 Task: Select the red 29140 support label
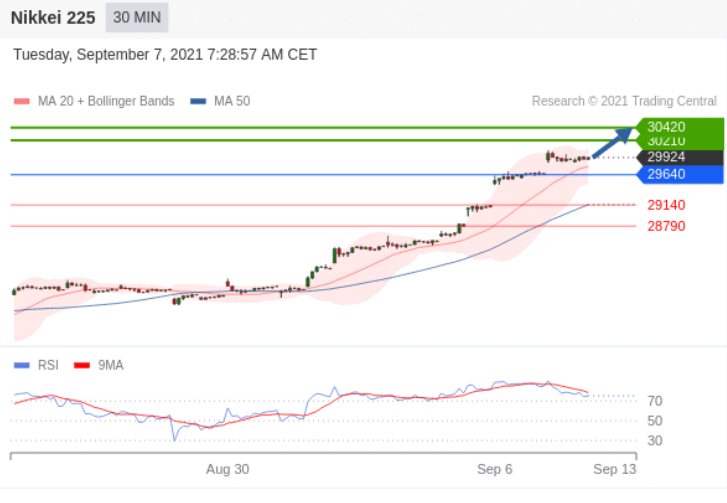coord(666,205)
